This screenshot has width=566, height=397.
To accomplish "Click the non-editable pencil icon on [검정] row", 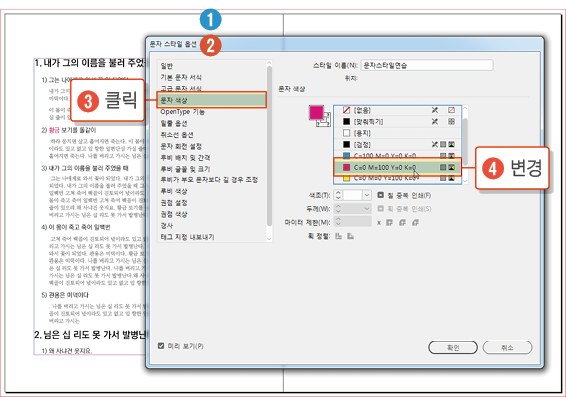I will tap(435, 144).
